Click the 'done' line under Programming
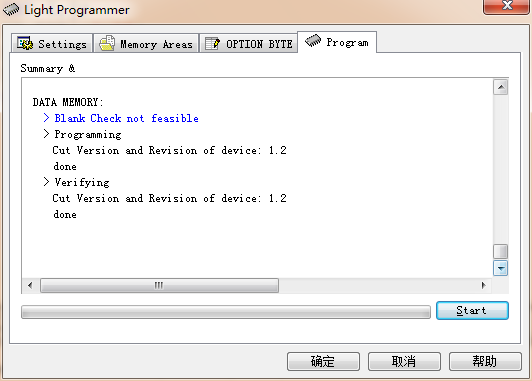This screenshot has width=532, height=381. tap(65, 166)
